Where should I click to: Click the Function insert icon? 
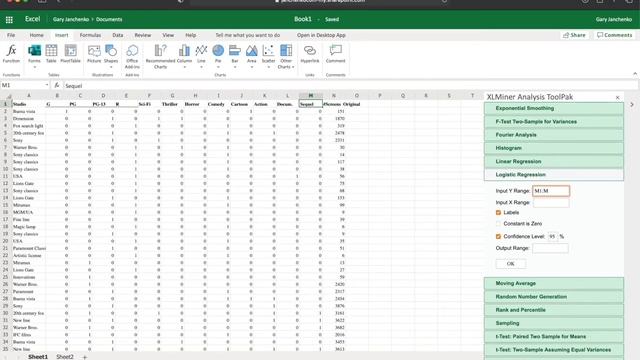[11, 54]
